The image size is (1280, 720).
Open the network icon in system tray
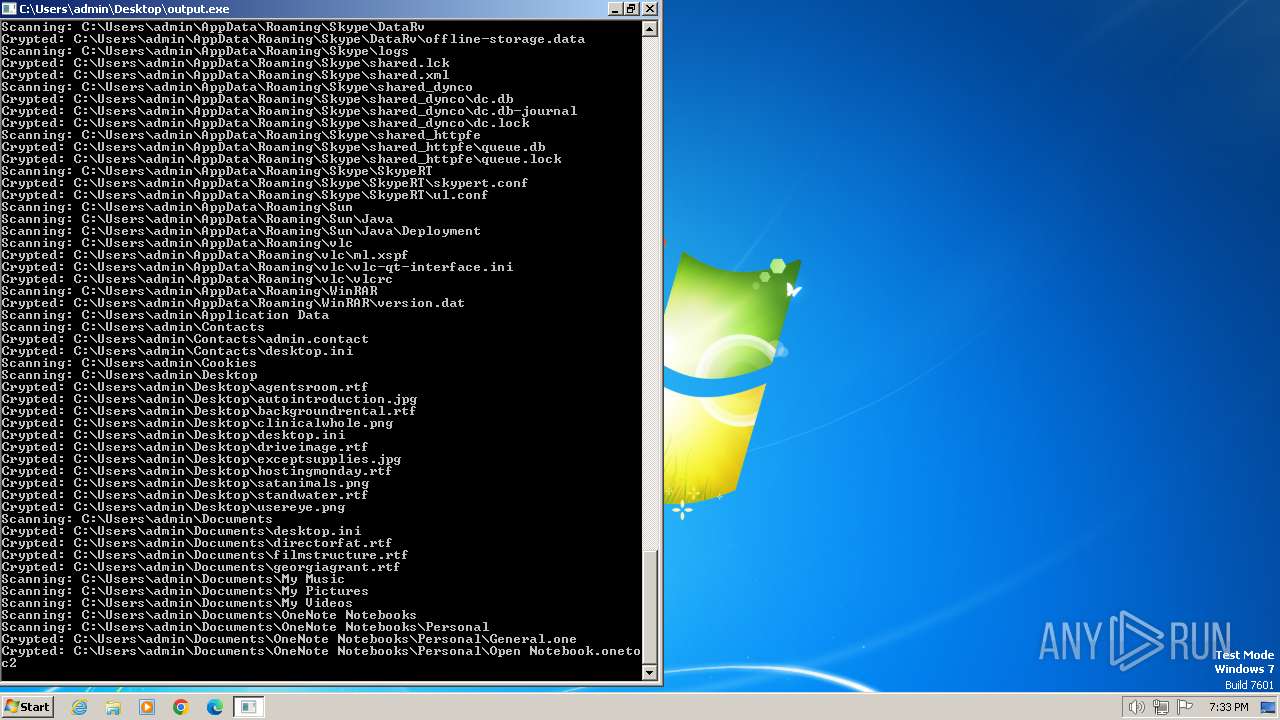1161,707
